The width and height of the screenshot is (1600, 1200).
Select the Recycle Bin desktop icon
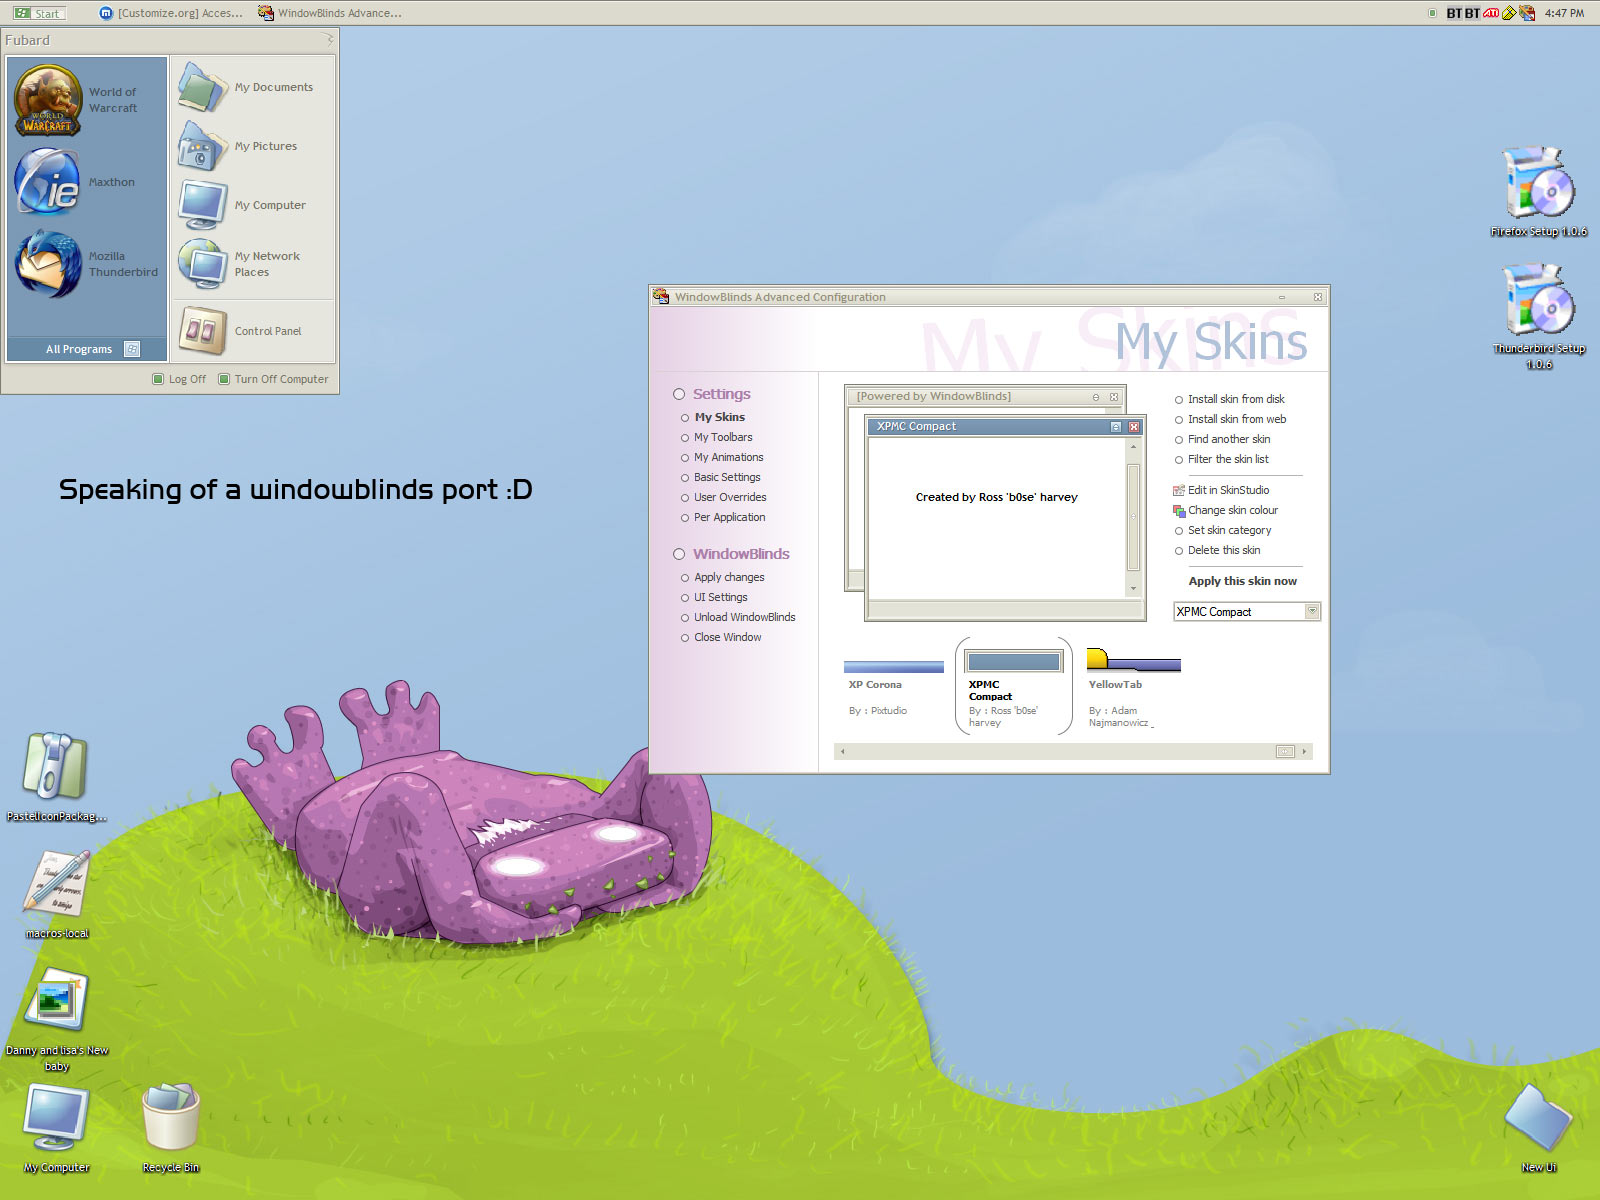170,1129
